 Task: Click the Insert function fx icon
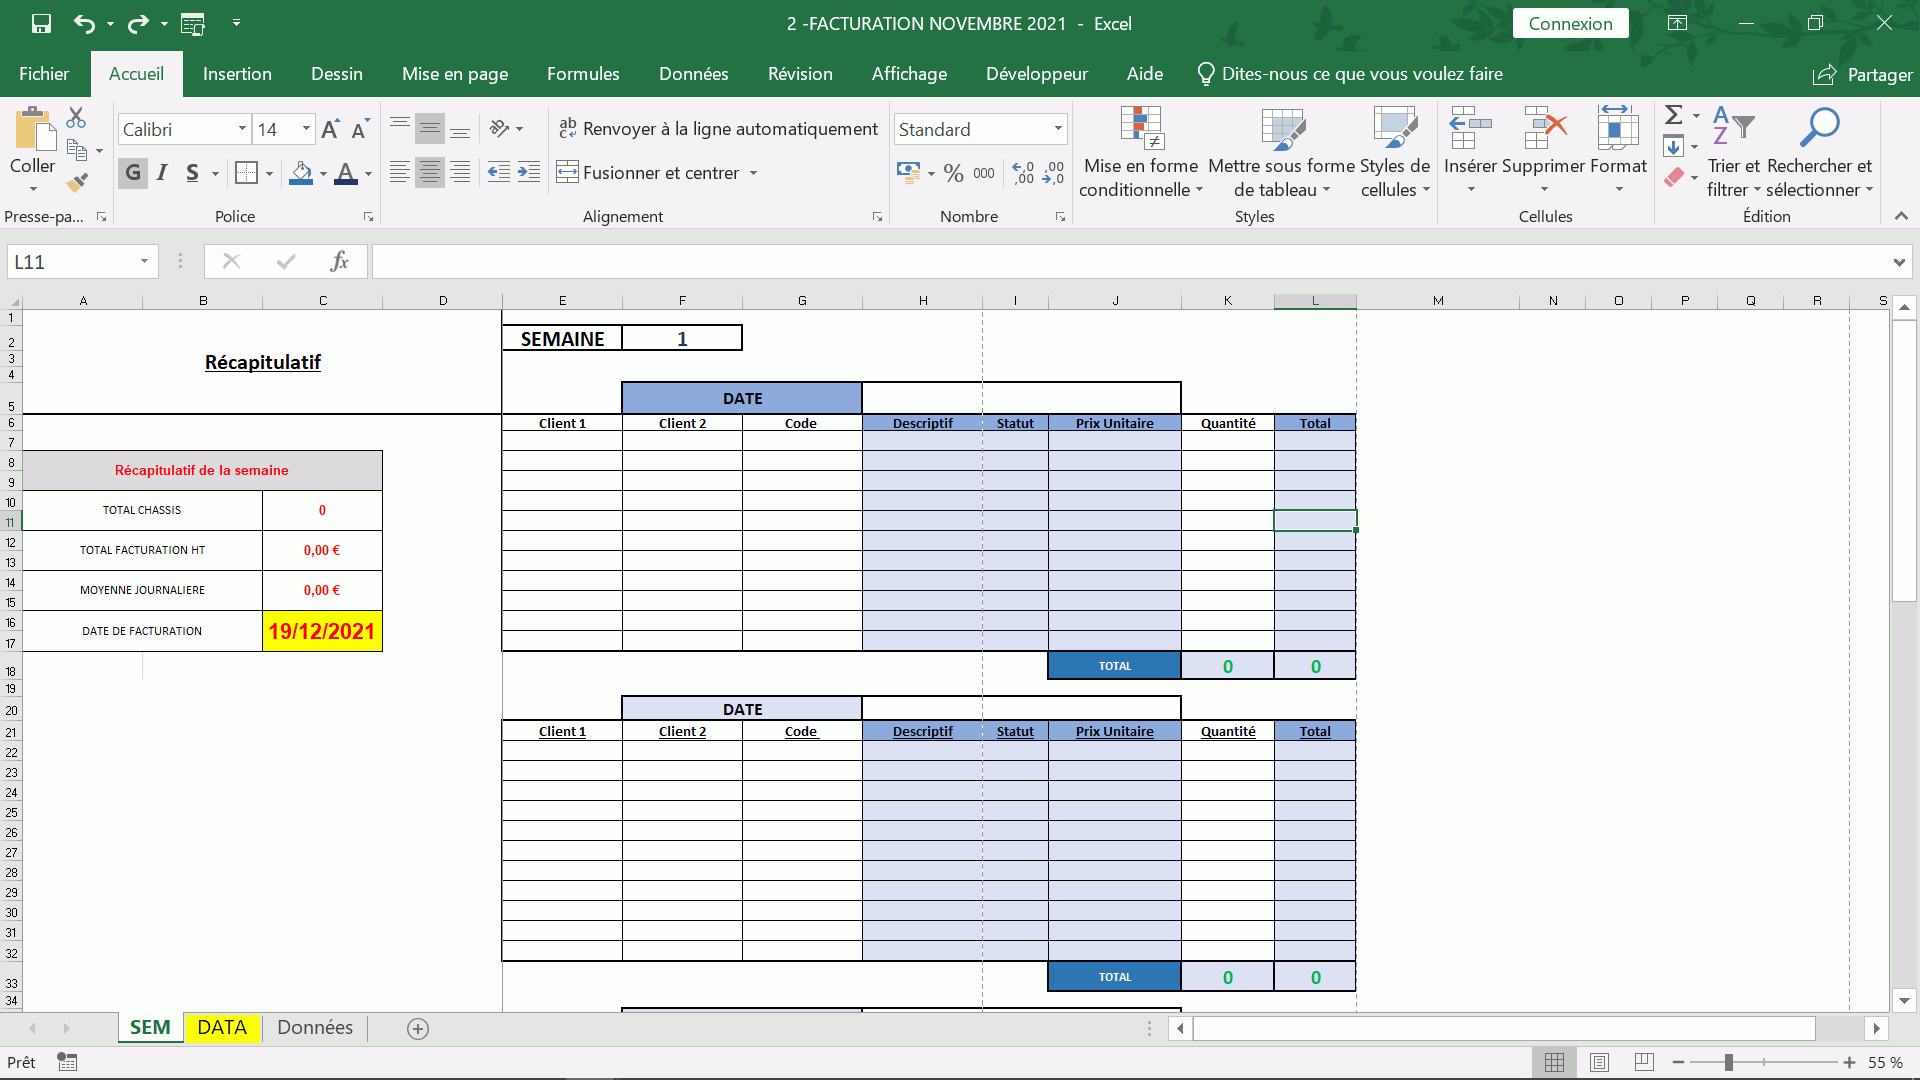(339, 261)
